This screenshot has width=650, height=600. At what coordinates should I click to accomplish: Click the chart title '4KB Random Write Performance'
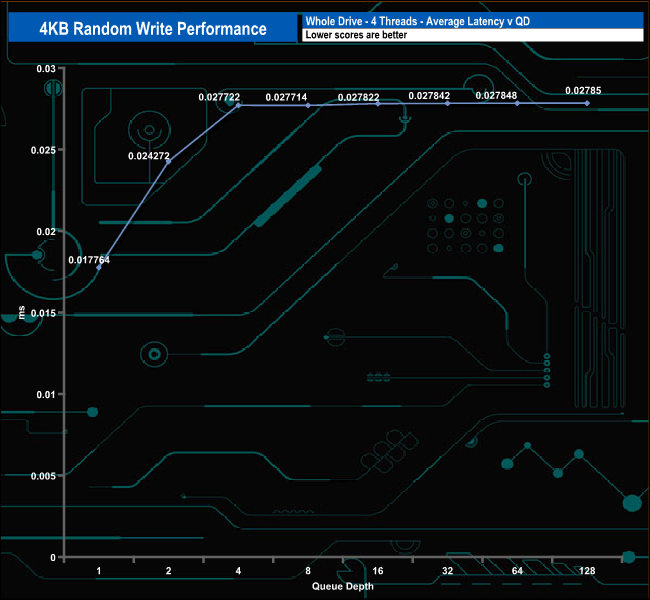point(153,29)
